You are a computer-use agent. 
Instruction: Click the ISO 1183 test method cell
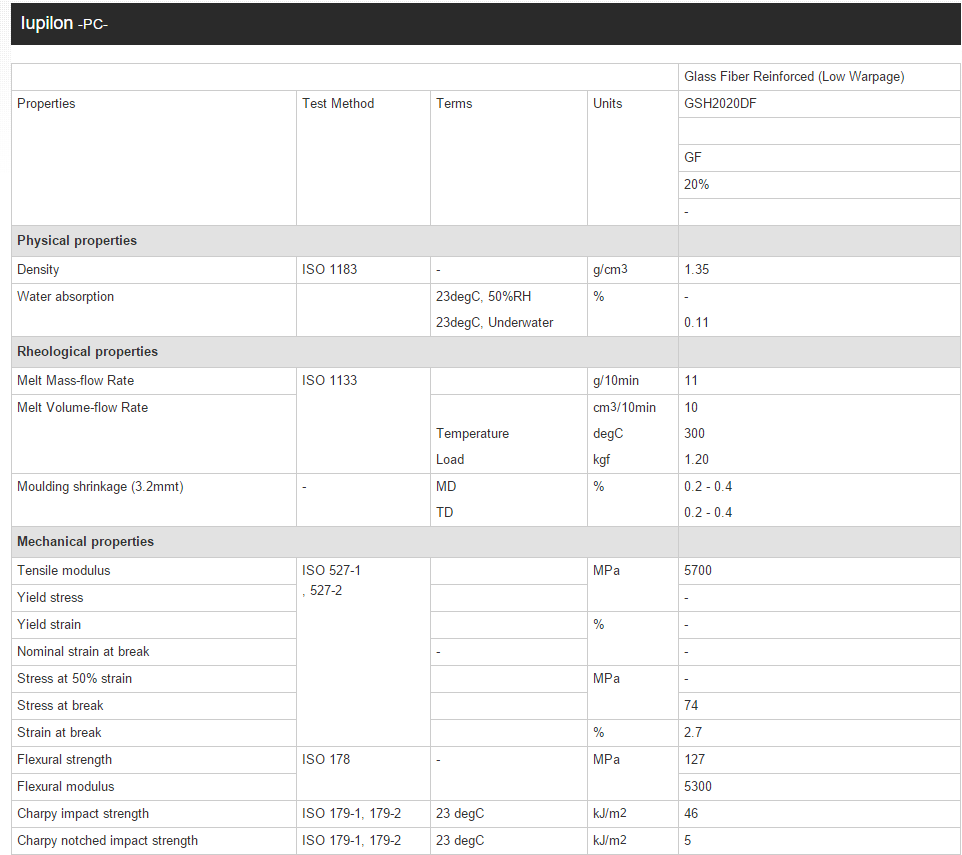click(329, 270)
